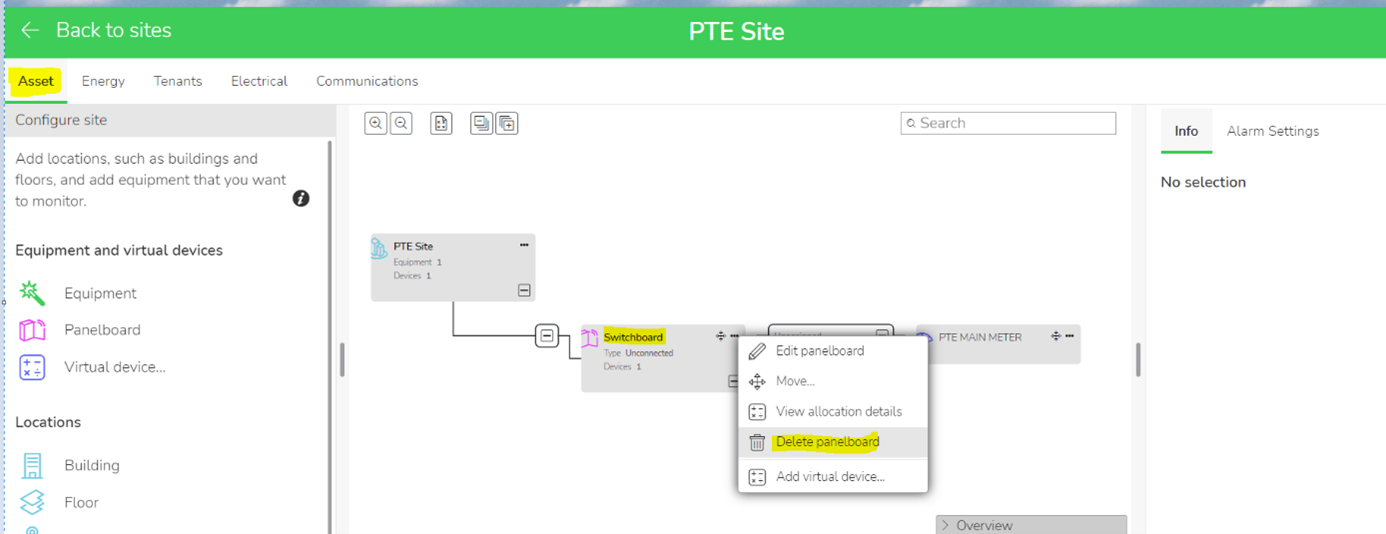Select the PTE Site node title
Screen dimensions: 1386x534
(x=413, y=246)
